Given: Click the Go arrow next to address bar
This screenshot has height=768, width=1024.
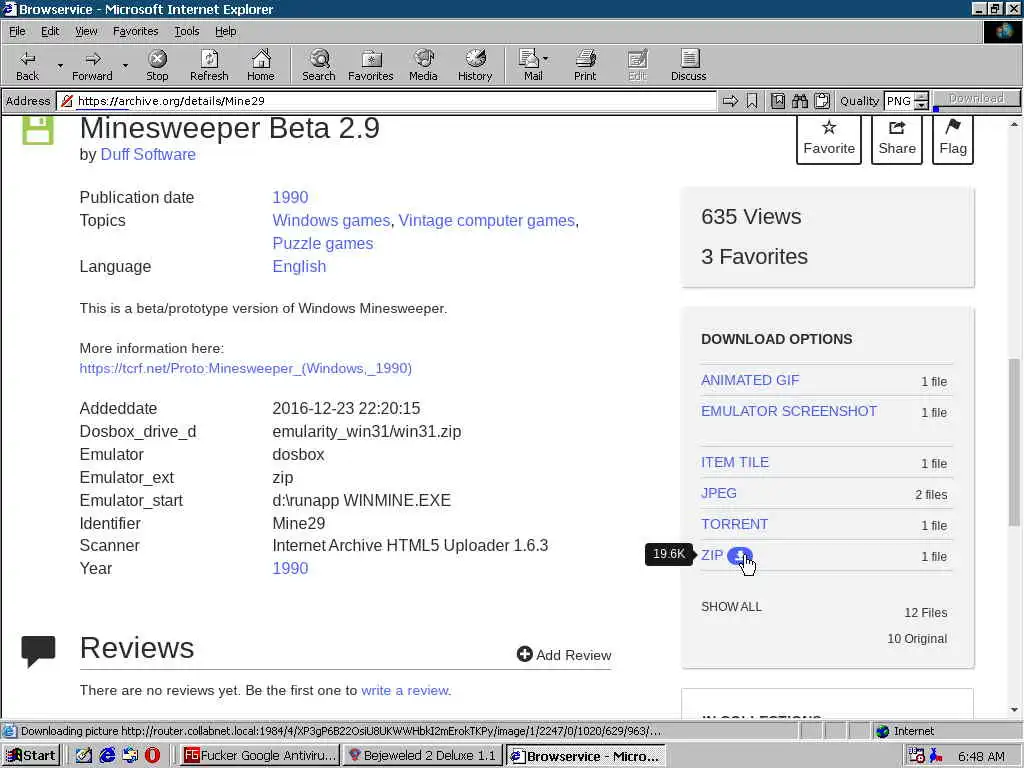Looking at the screenshot, I should pyautogui.click(x=730, y=101).
